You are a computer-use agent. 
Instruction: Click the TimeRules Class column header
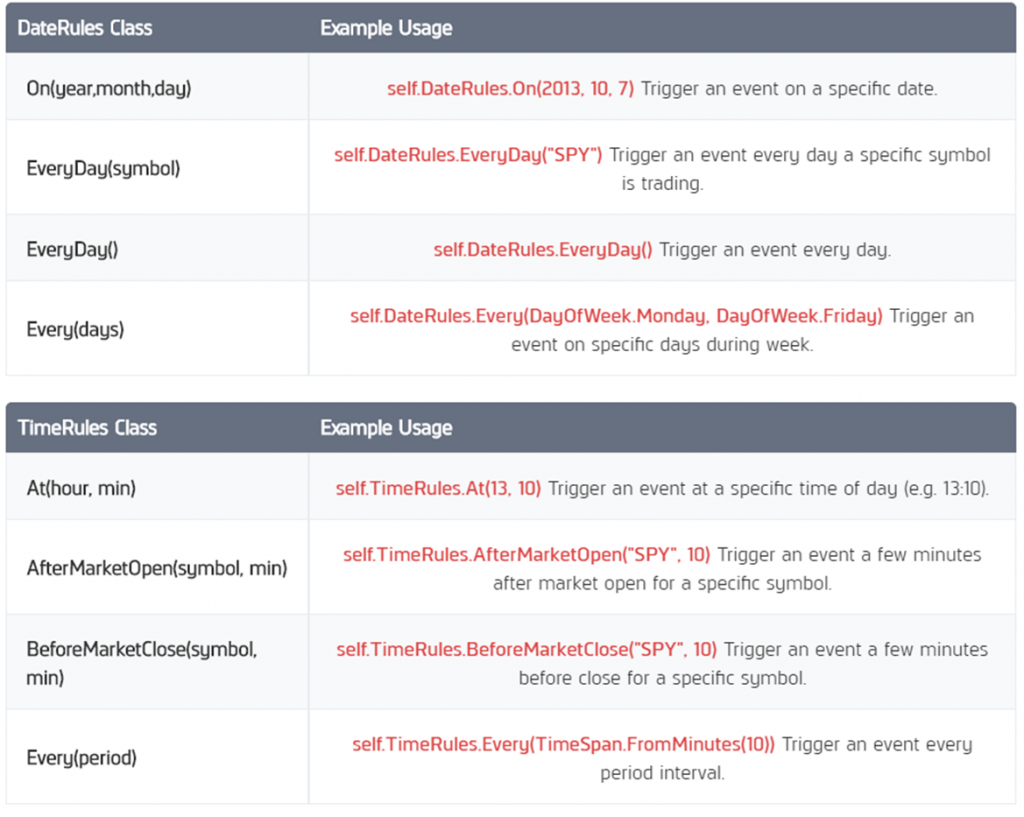coord(87,428)
